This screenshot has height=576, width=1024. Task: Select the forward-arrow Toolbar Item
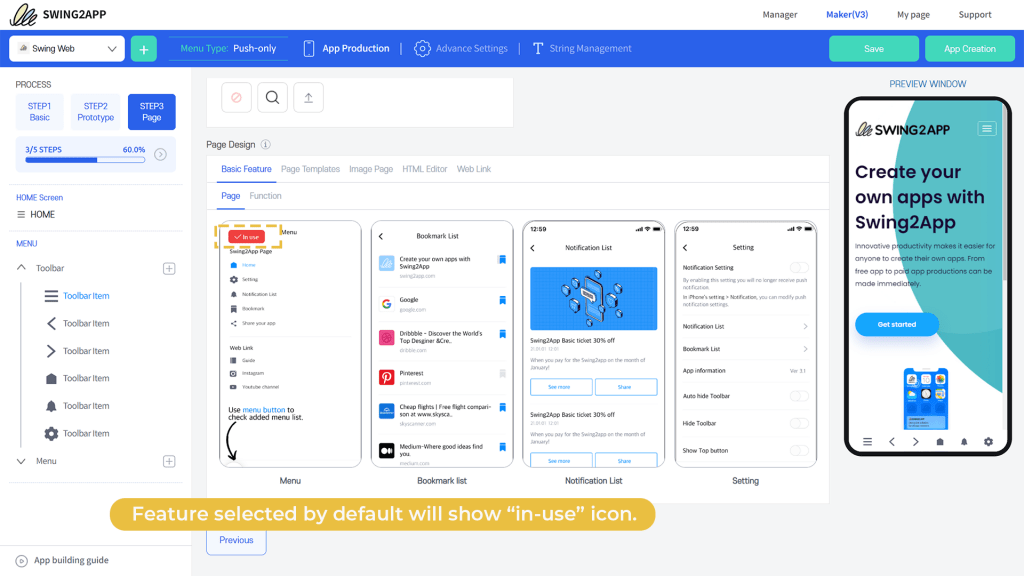[x=77, y=351]
